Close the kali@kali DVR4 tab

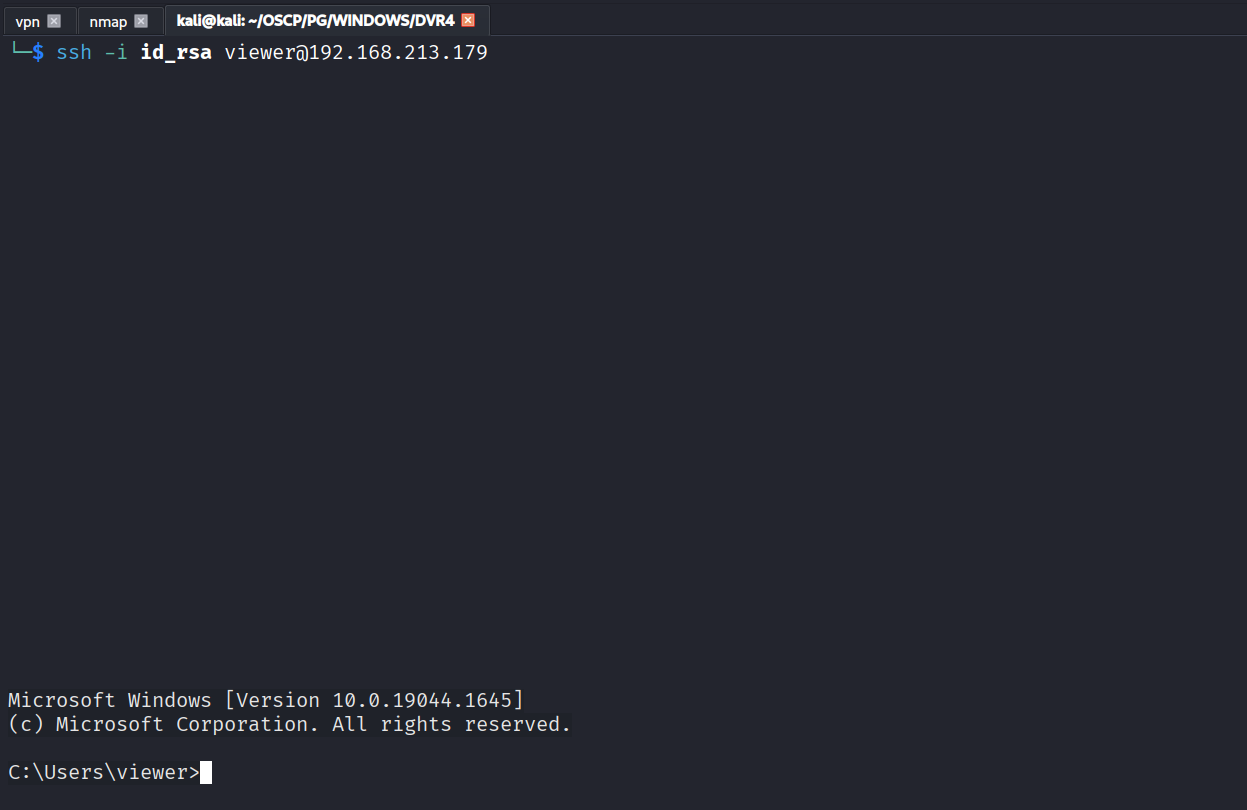point(468,20)
